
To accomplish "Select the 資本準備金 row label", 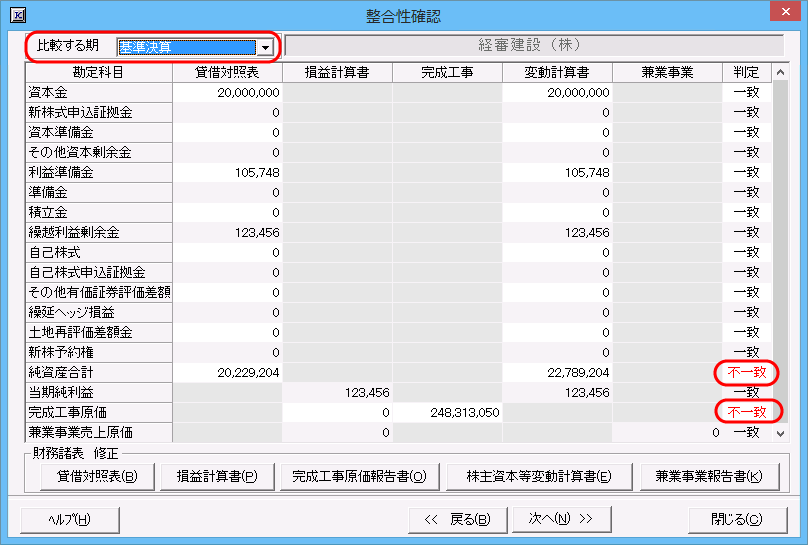I will (x=98, y=132).
